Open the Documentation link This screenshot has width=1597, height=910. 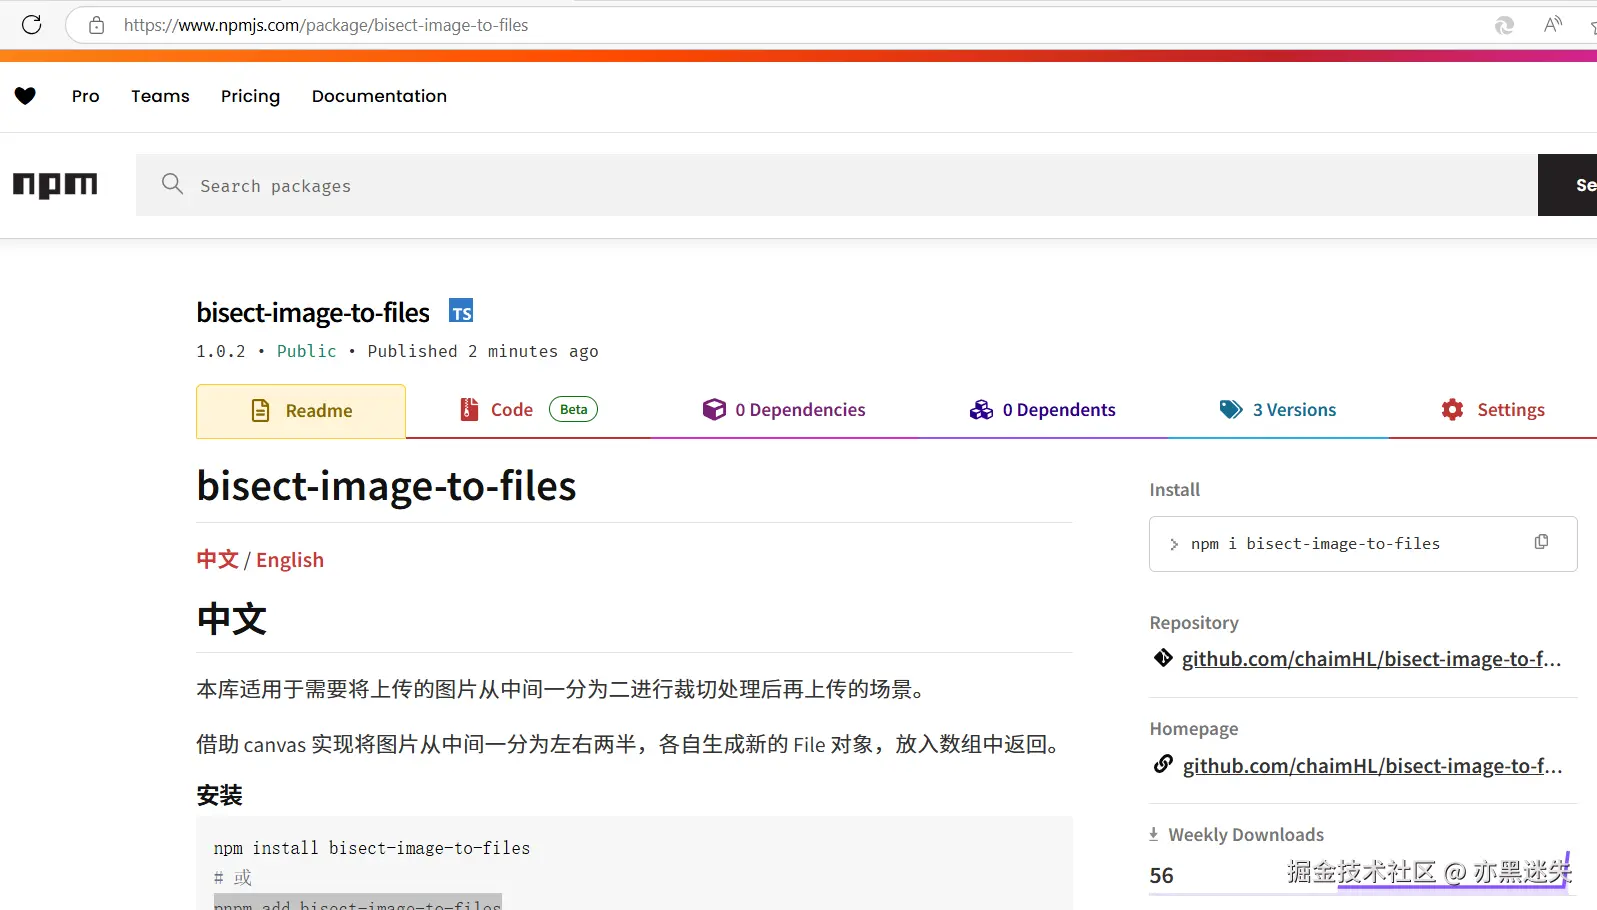tap(379, 96)
